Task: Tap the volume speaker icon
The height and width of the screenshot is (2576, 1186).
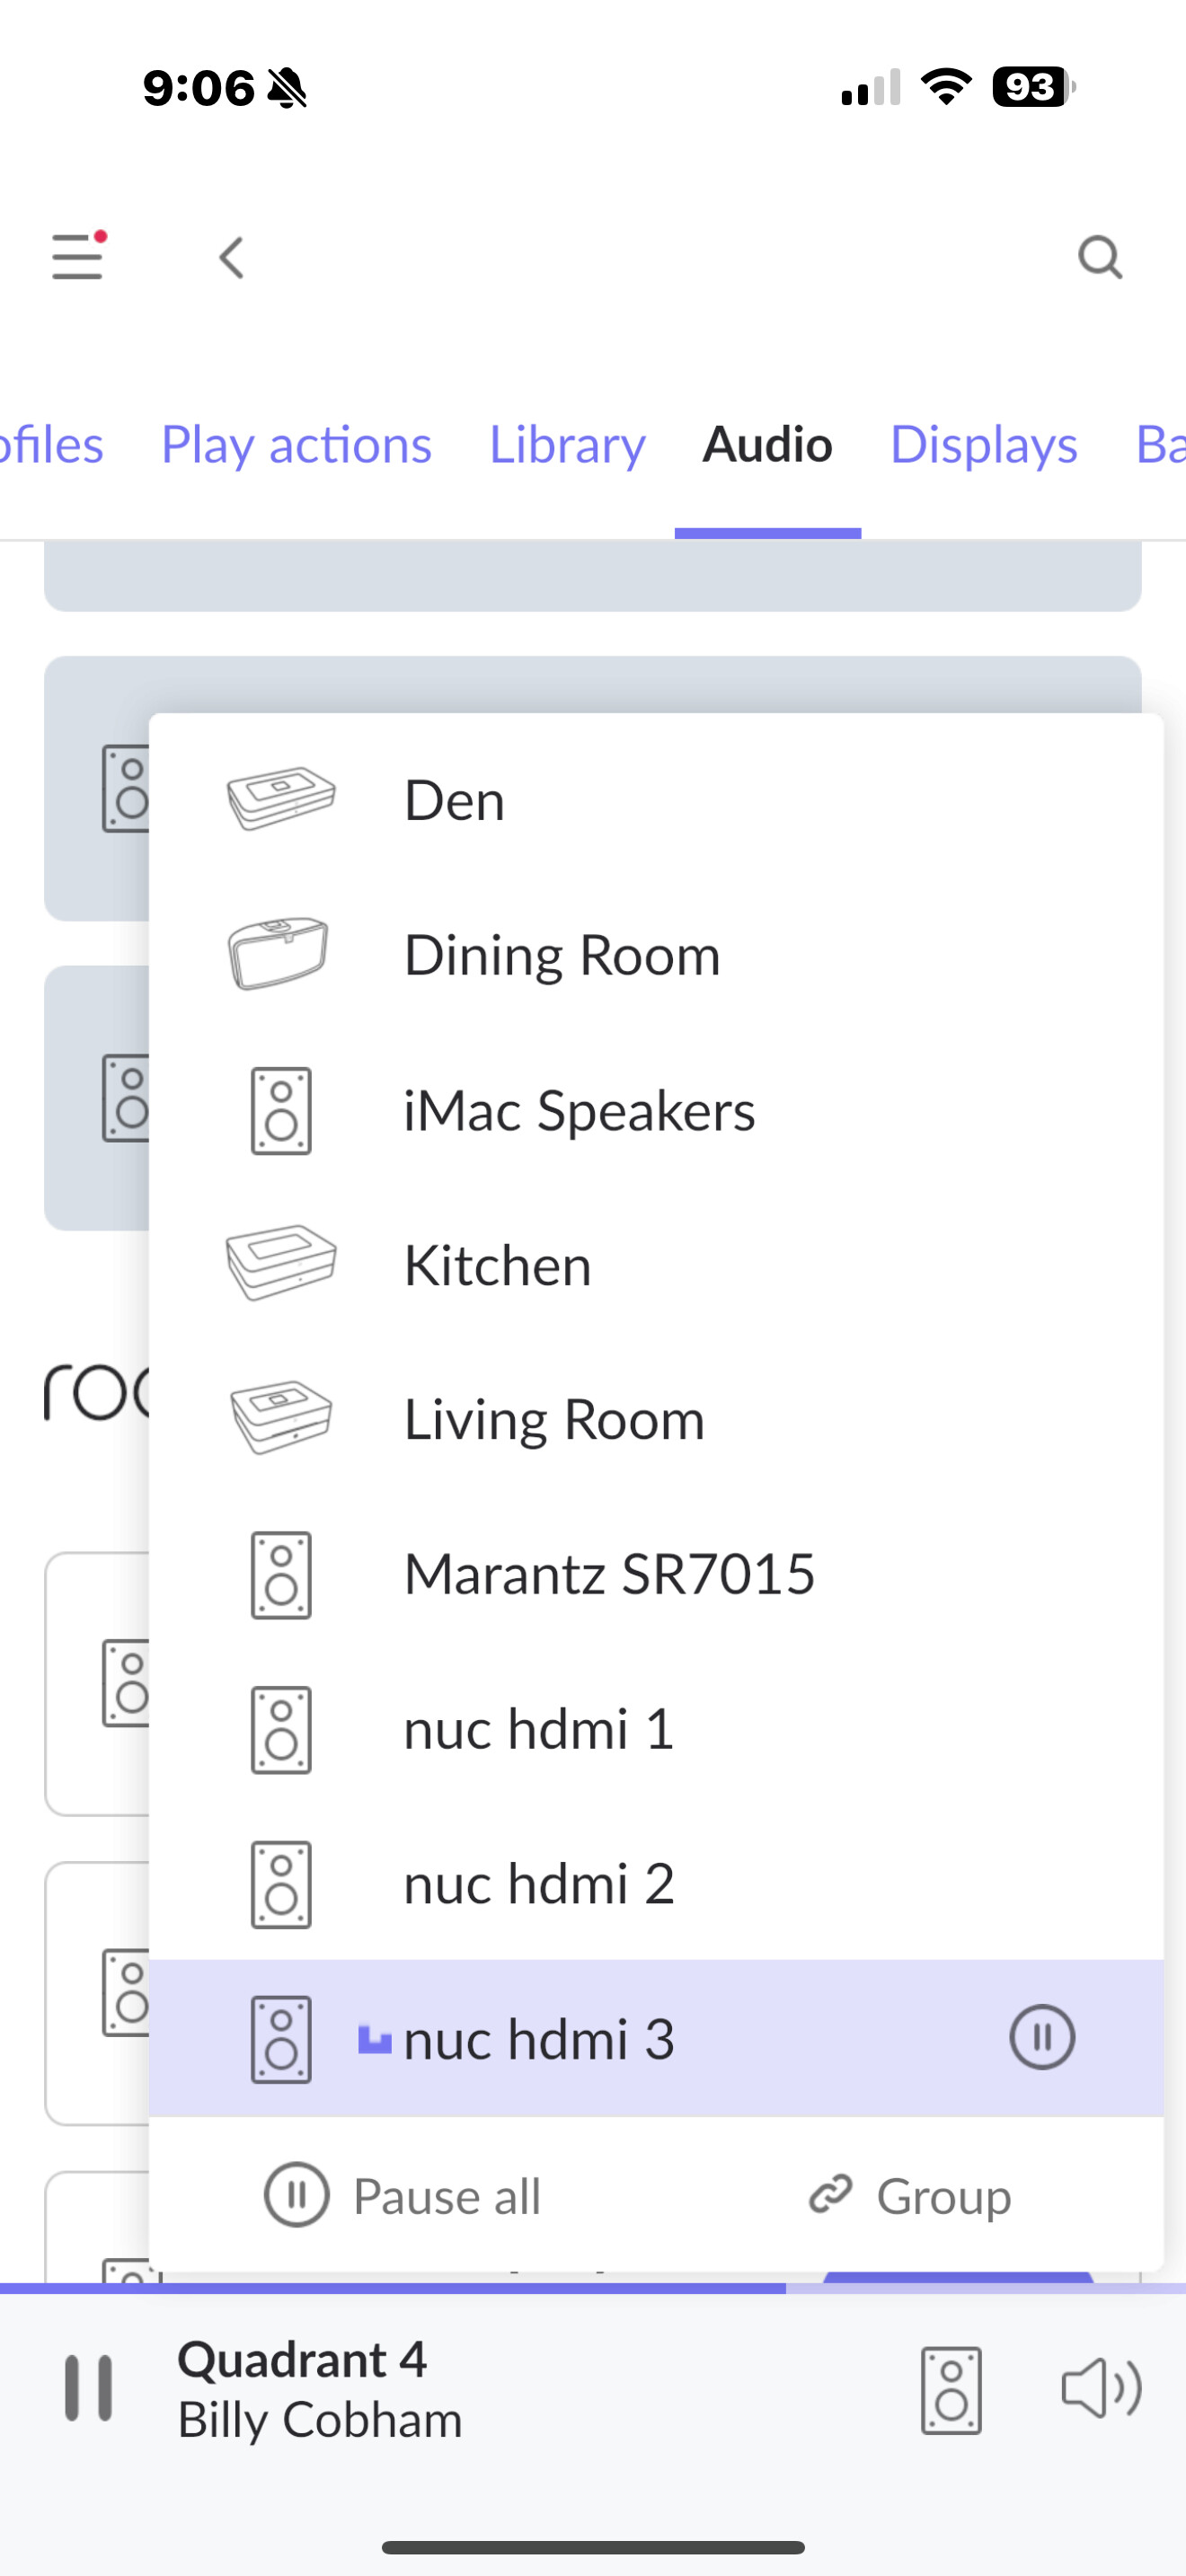Action: pyautogui.click(x=1101, y=2389)
